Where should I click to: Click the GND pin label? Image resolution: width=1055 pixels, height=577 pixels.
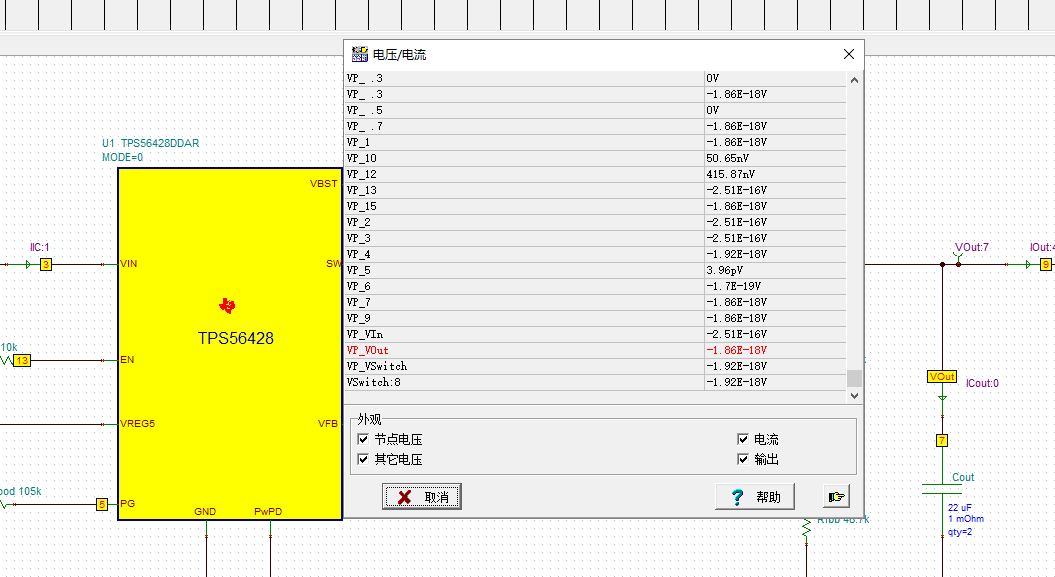[x=205, y=512]
